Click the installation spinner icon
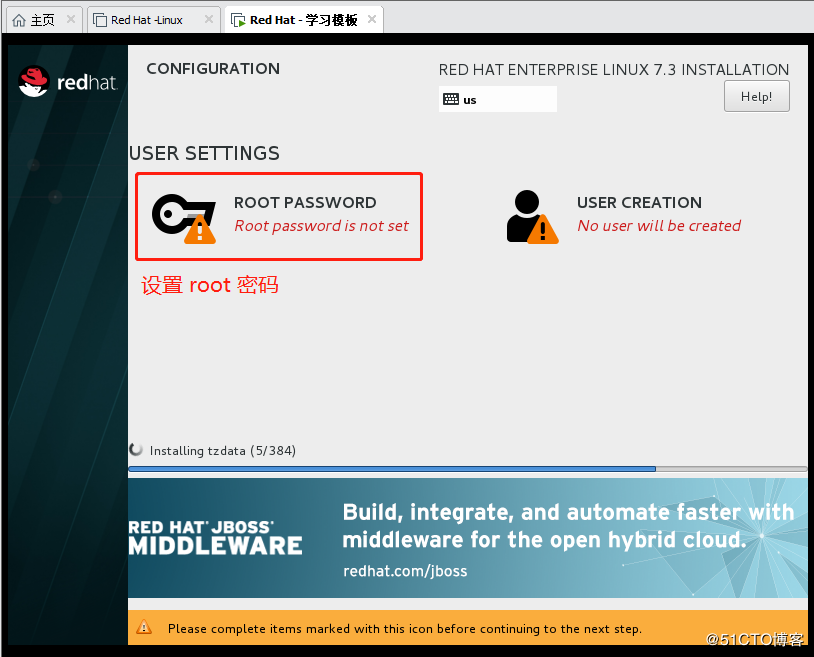The height and width of the screenshot is (657, 814). 136,449
